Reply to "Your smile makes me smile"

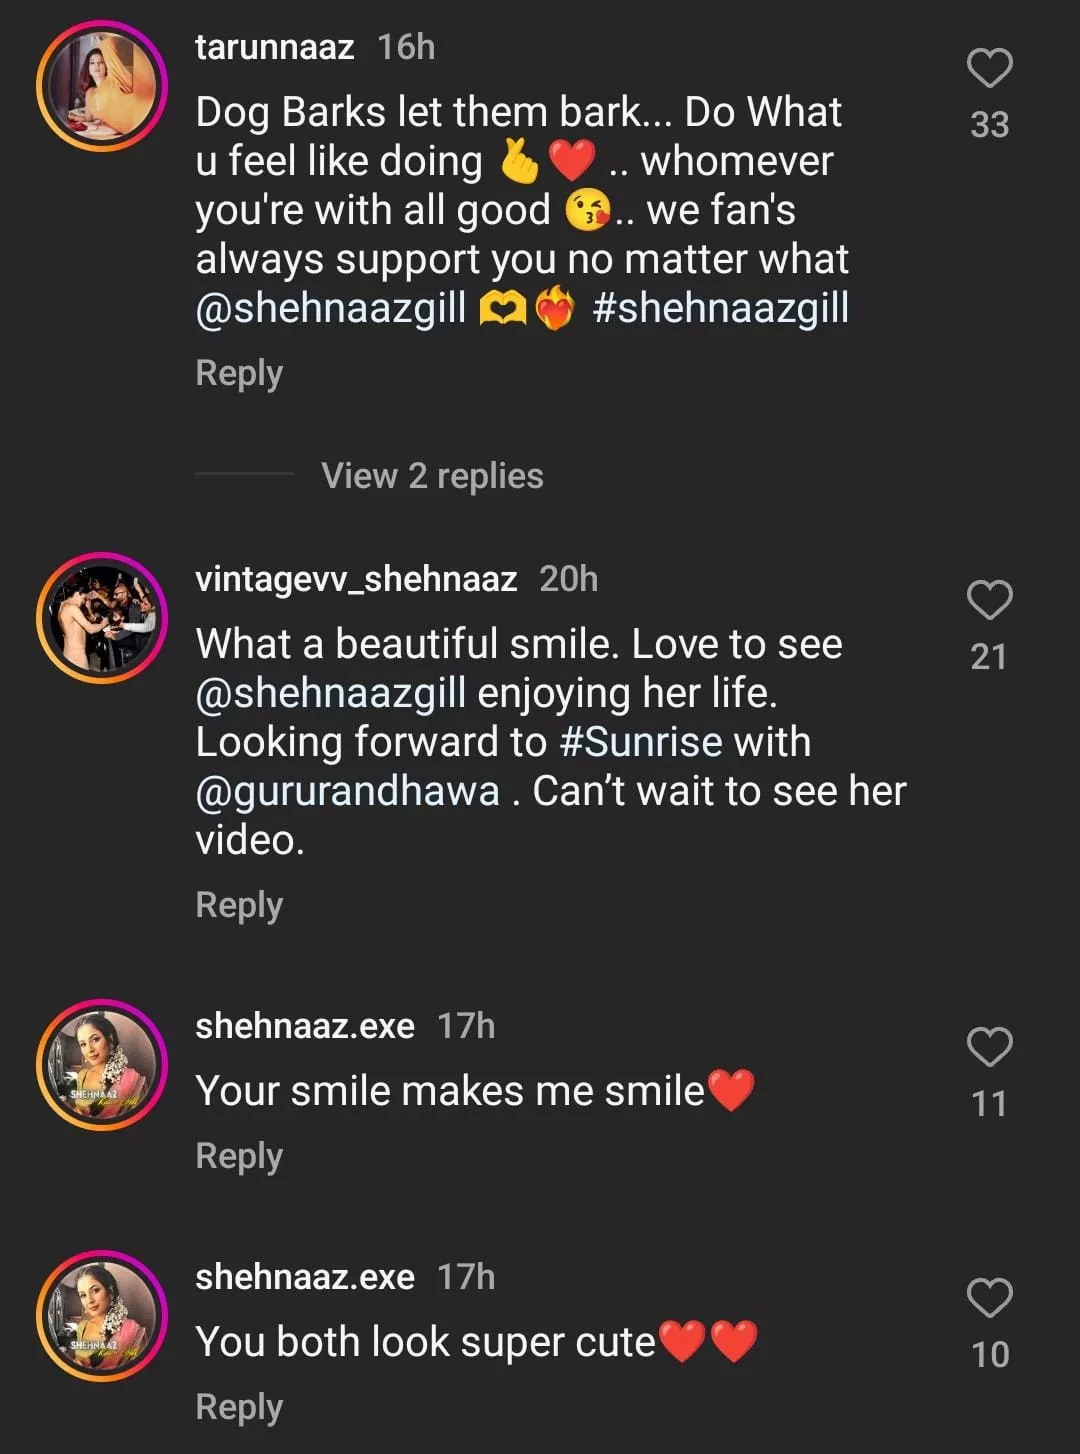tap(239, 1156)
